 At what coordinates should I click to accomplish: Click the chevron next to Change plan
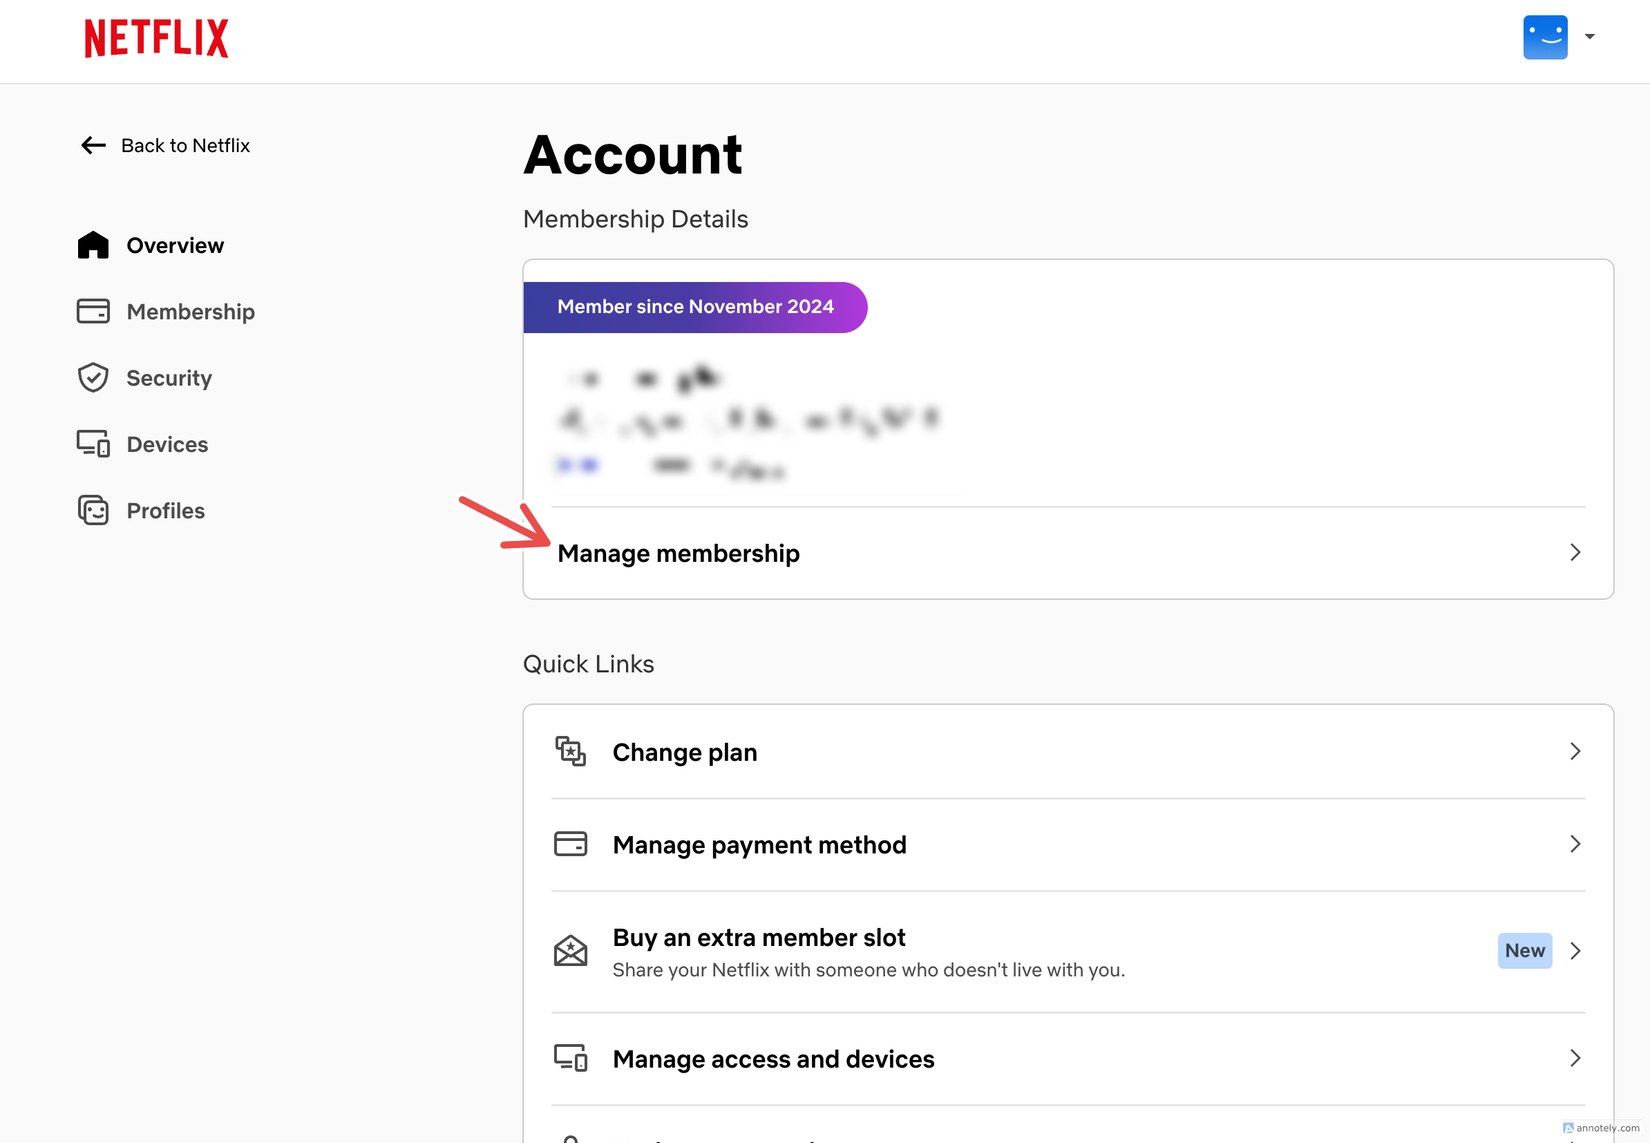pyautogui.click(x=1574, y=751)
